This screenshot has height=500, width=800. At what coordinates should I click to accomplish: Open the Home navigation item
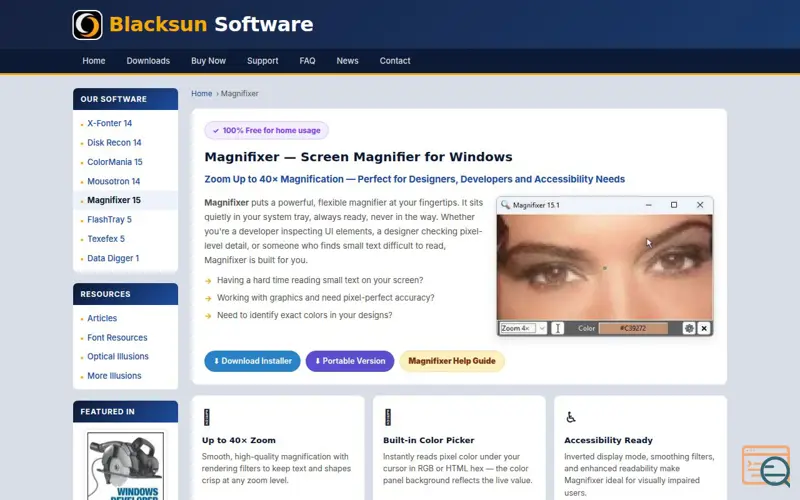(94, 61)
